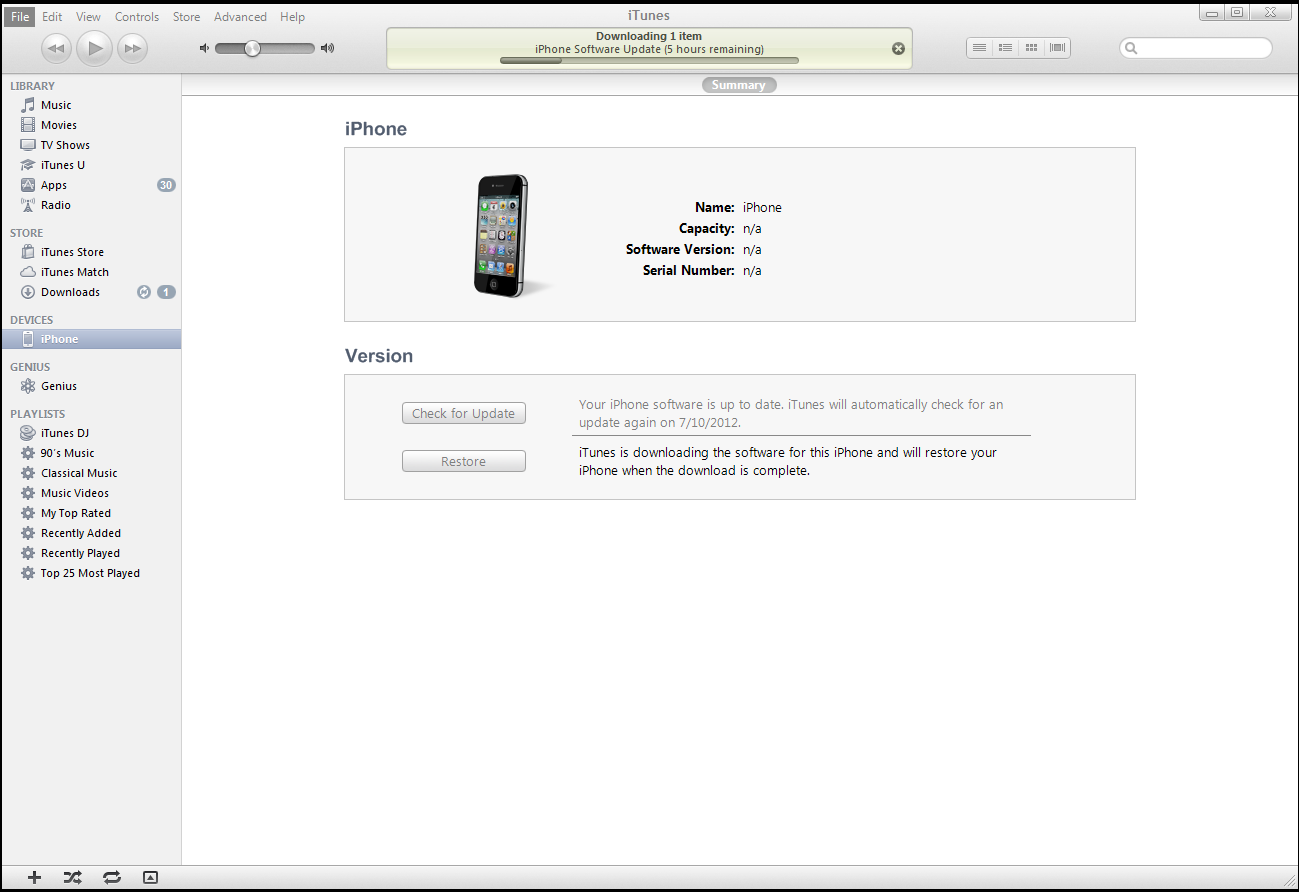Click the Previous track rewind button

(x=57, y=48)
